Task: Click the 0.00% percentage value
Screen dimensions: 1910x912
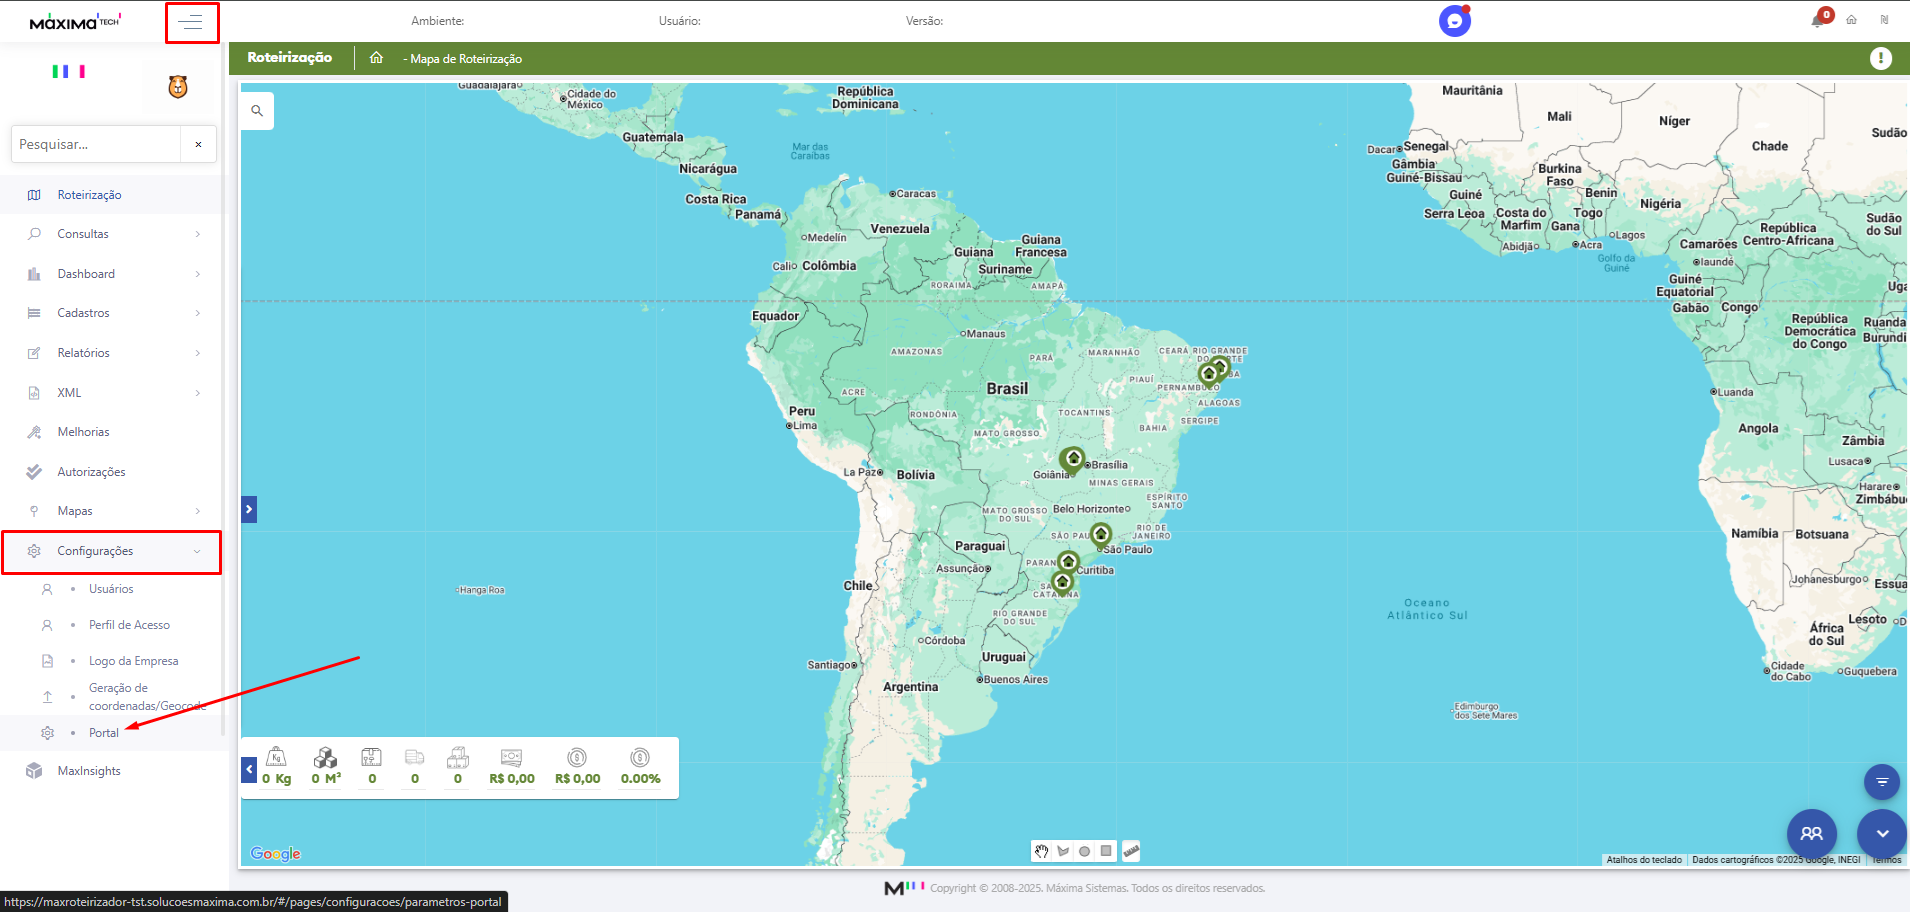Action: click(641, 779)
